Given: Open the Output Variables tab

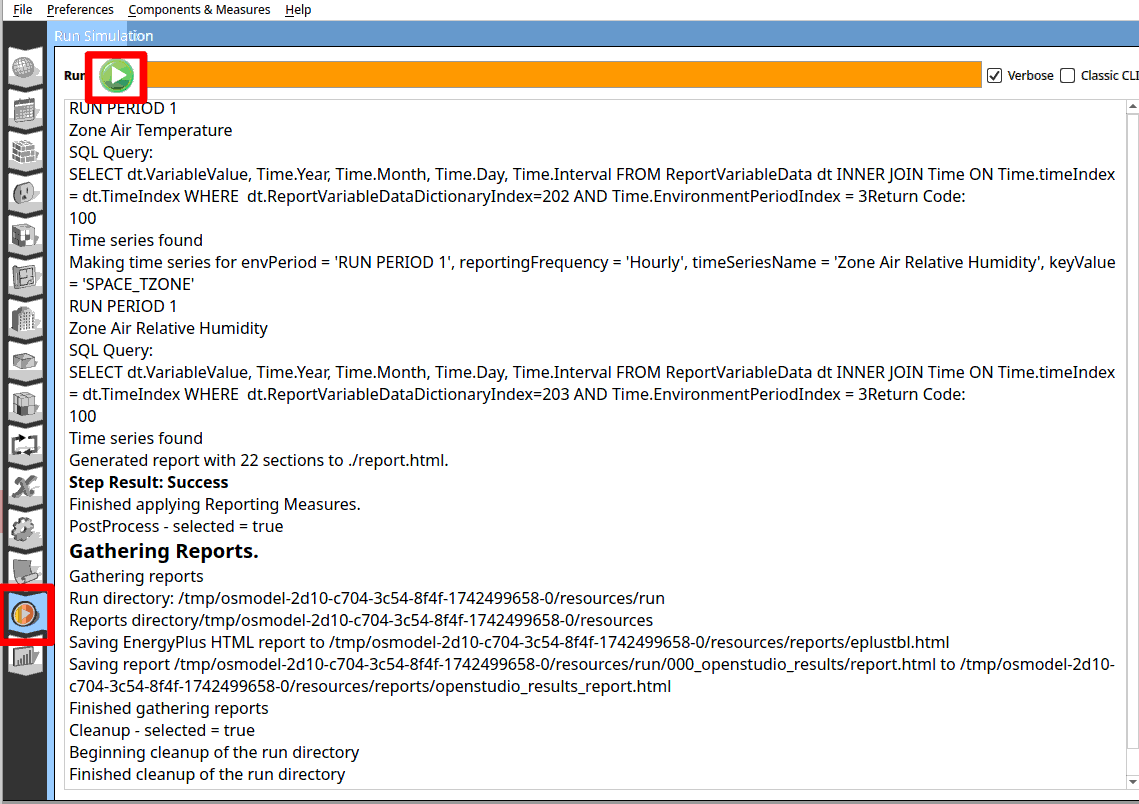Looking at the screenshot, I should point(24,487).
